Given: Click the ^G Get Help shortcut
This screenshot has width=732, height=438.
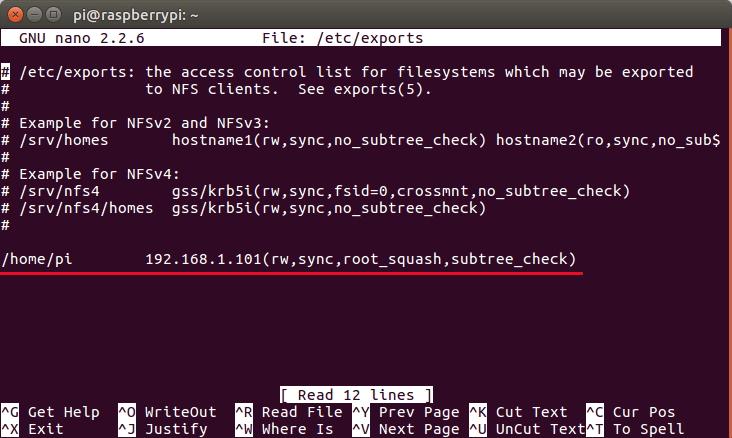Looking at the screenshot, I should click(50, 412).
